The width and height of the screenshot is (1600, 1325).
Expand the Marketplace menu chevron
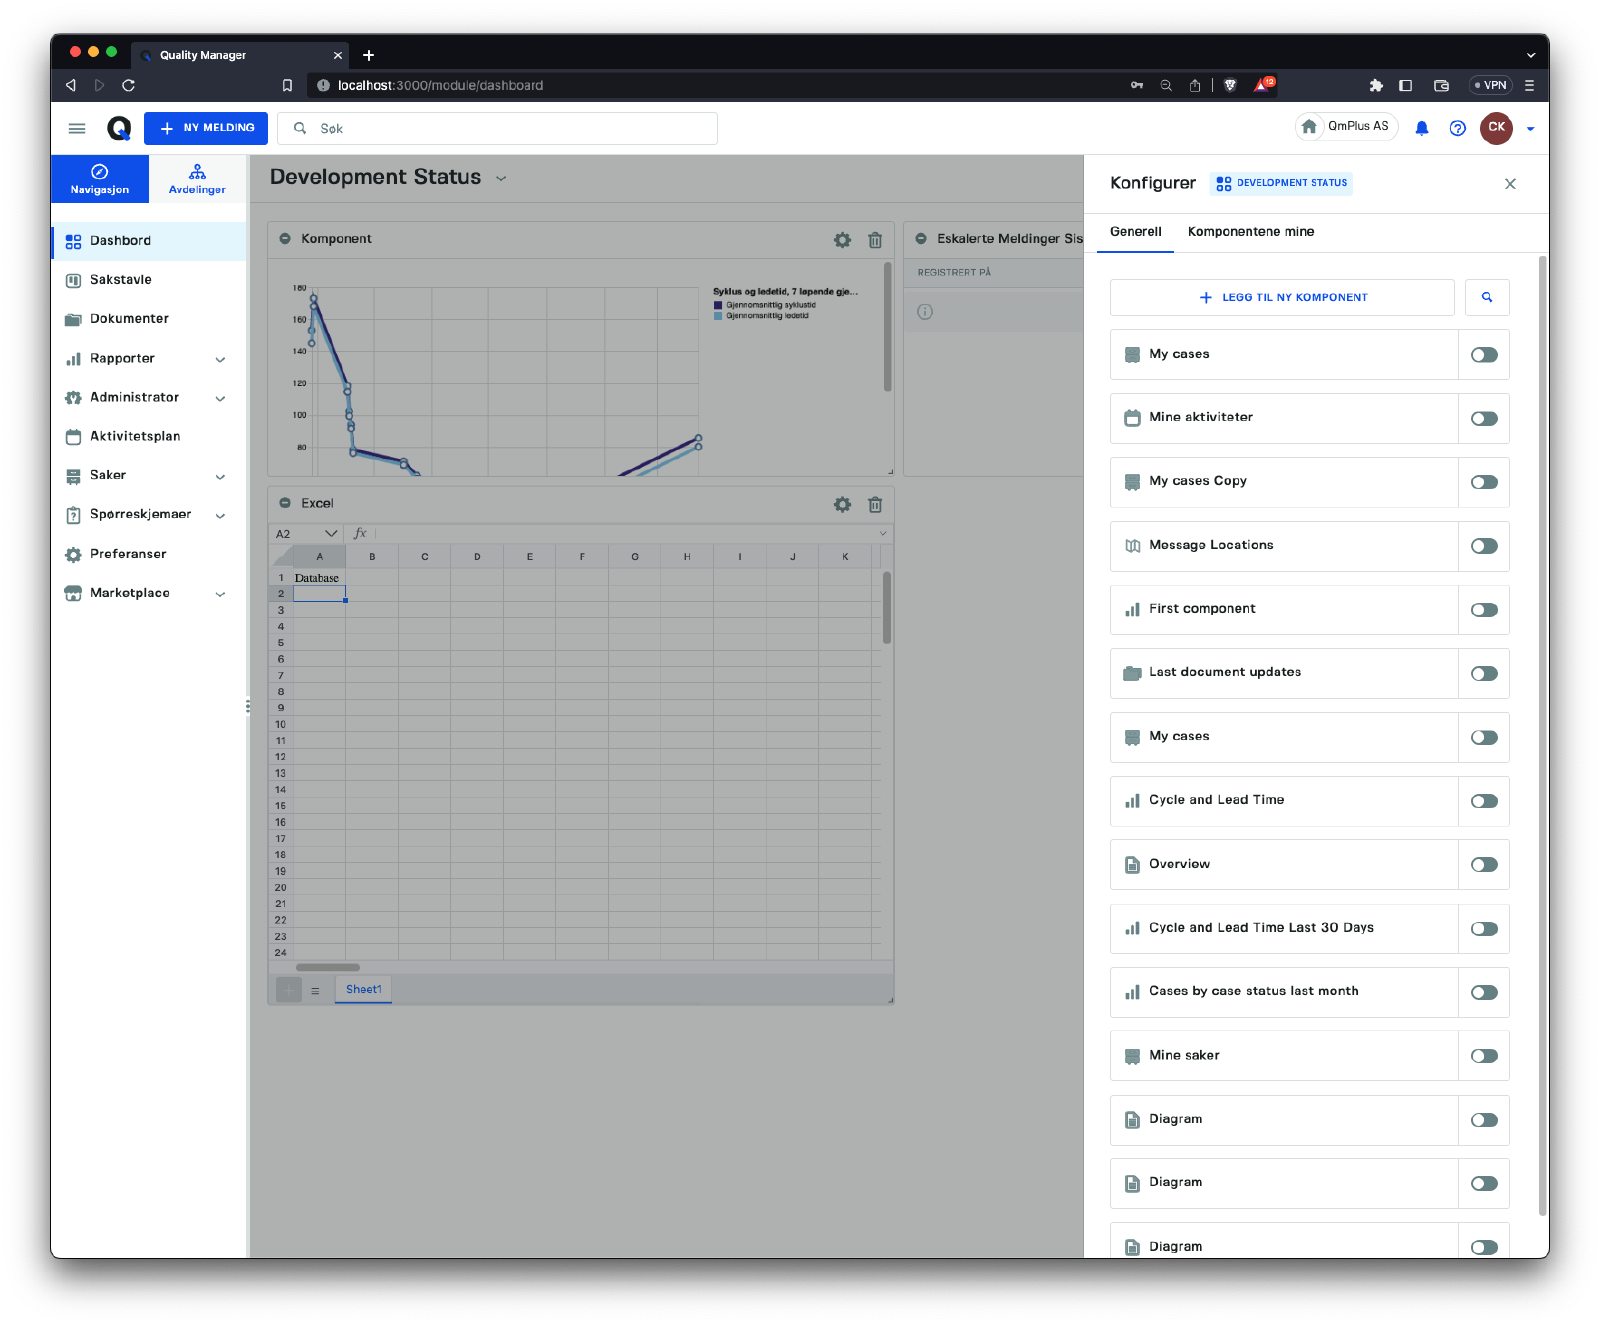220,594
